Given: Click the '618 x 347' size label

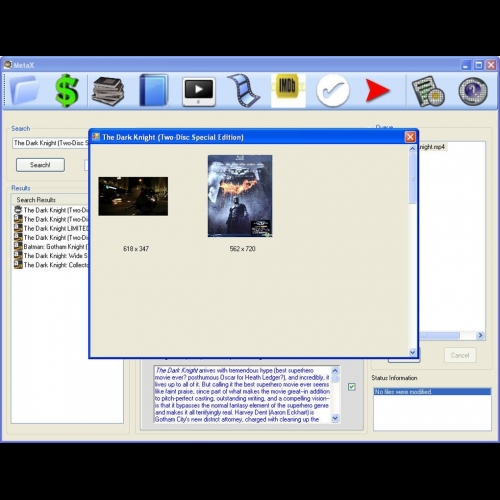Looking at the screenshot, I should coord(136,249).
